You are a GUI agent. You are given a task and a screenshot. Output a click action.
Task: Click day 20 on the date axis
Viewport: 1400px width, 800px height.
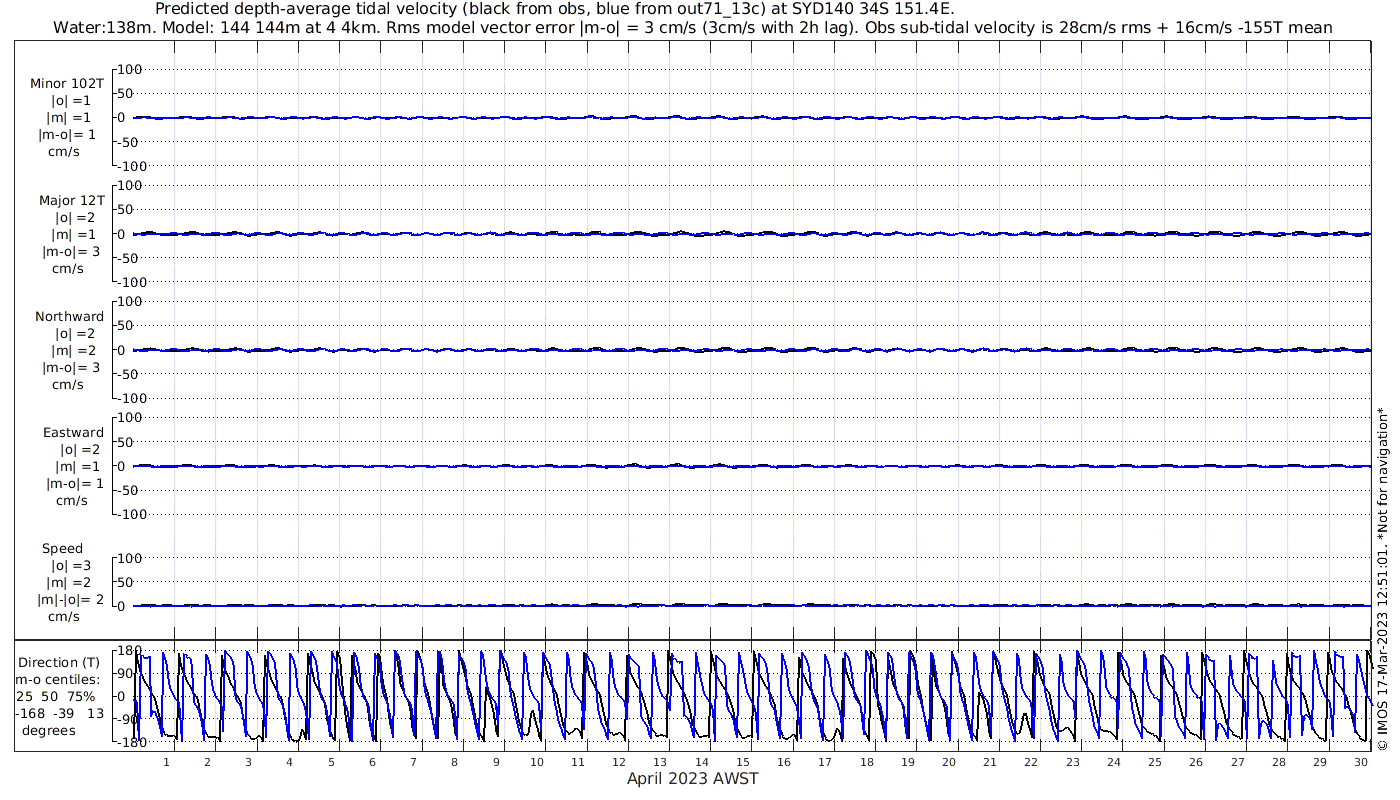[948, 762]
